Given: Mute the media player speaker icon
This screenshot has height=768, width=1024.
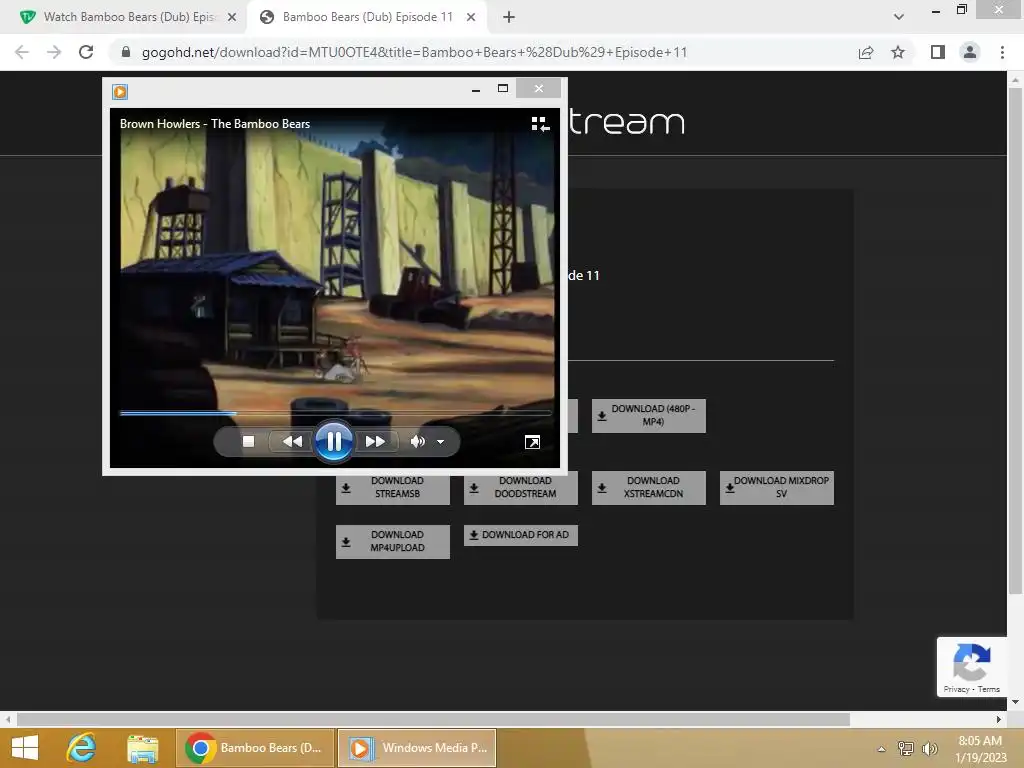Looking at the screenshot, I should tap(417, 441).
